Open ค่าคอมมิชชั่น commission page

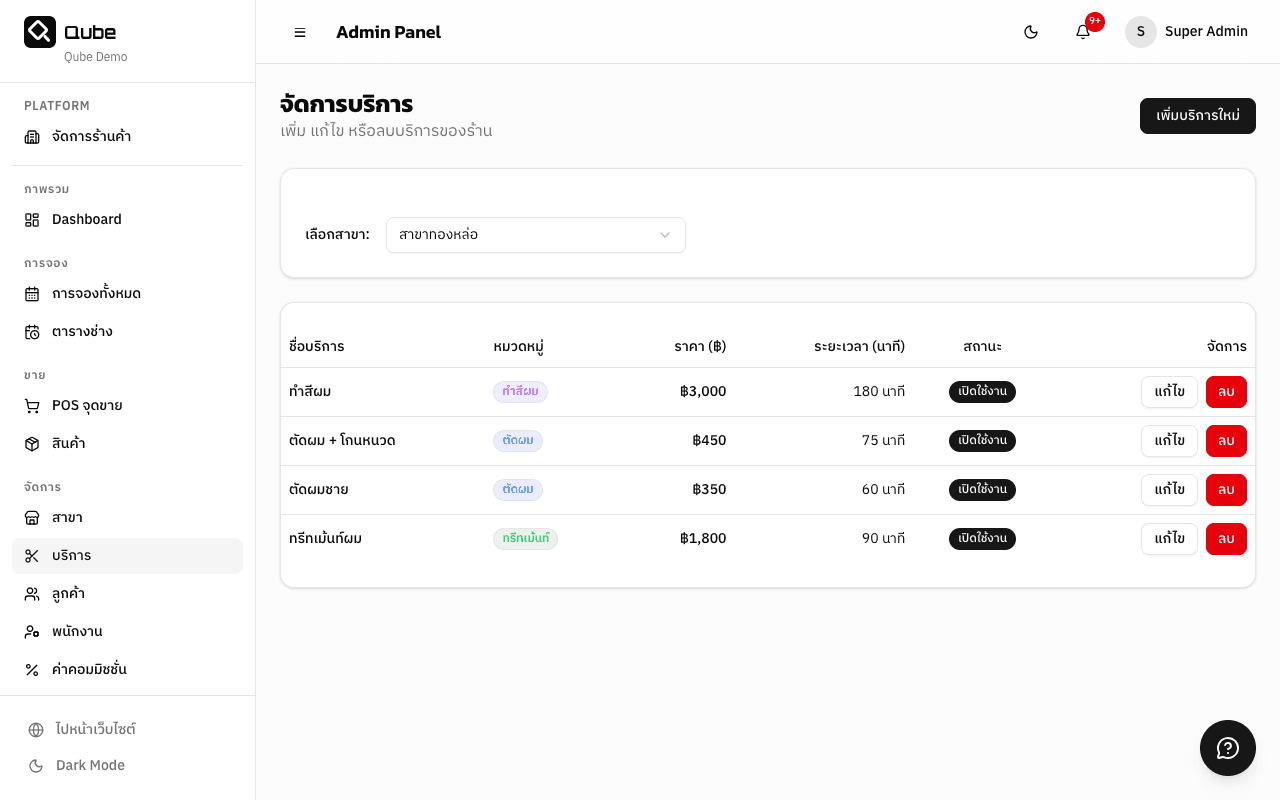tap(89, 670)
